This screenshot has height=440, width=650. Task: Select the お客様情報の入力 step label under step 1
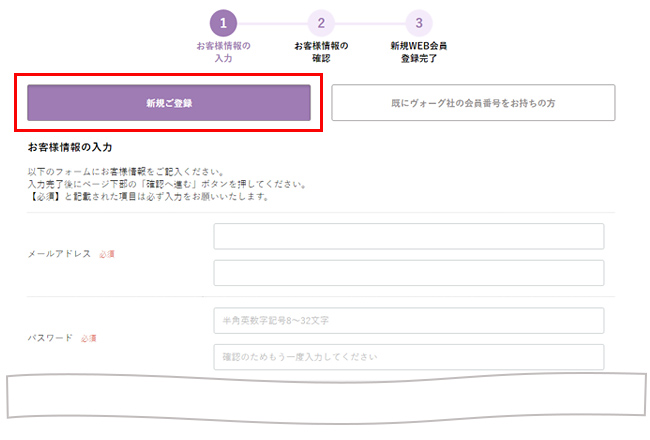tap(223, 52)
